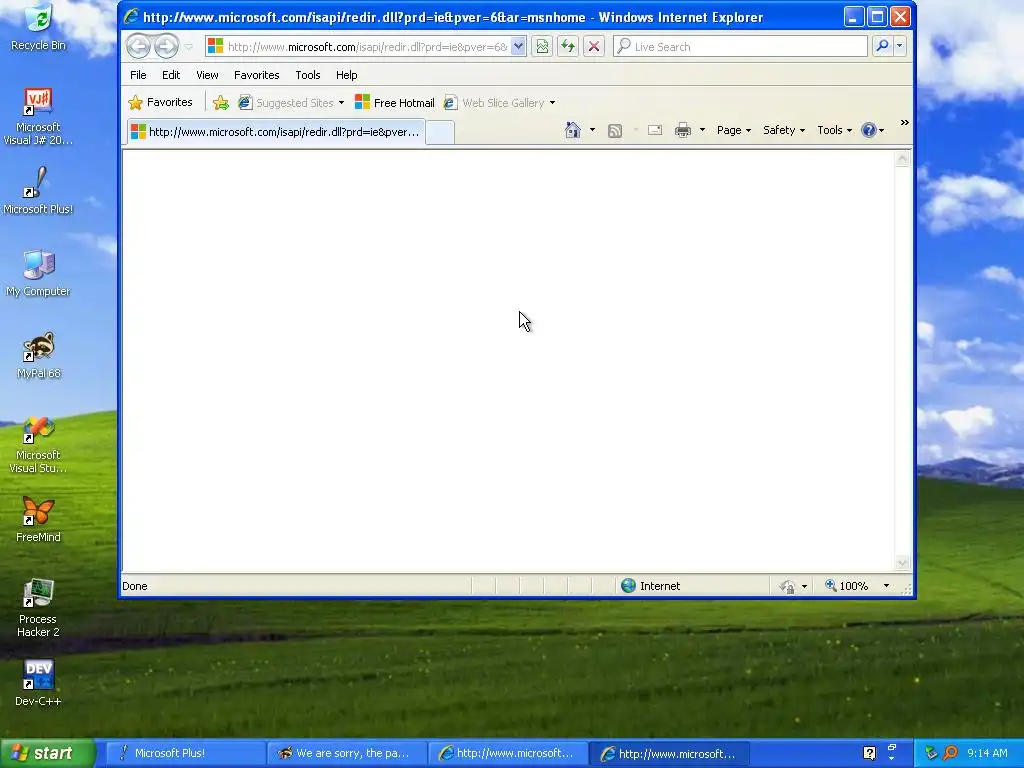Click the 100% zoom level button
This screenshot has width=1024, height=768.
846,586
